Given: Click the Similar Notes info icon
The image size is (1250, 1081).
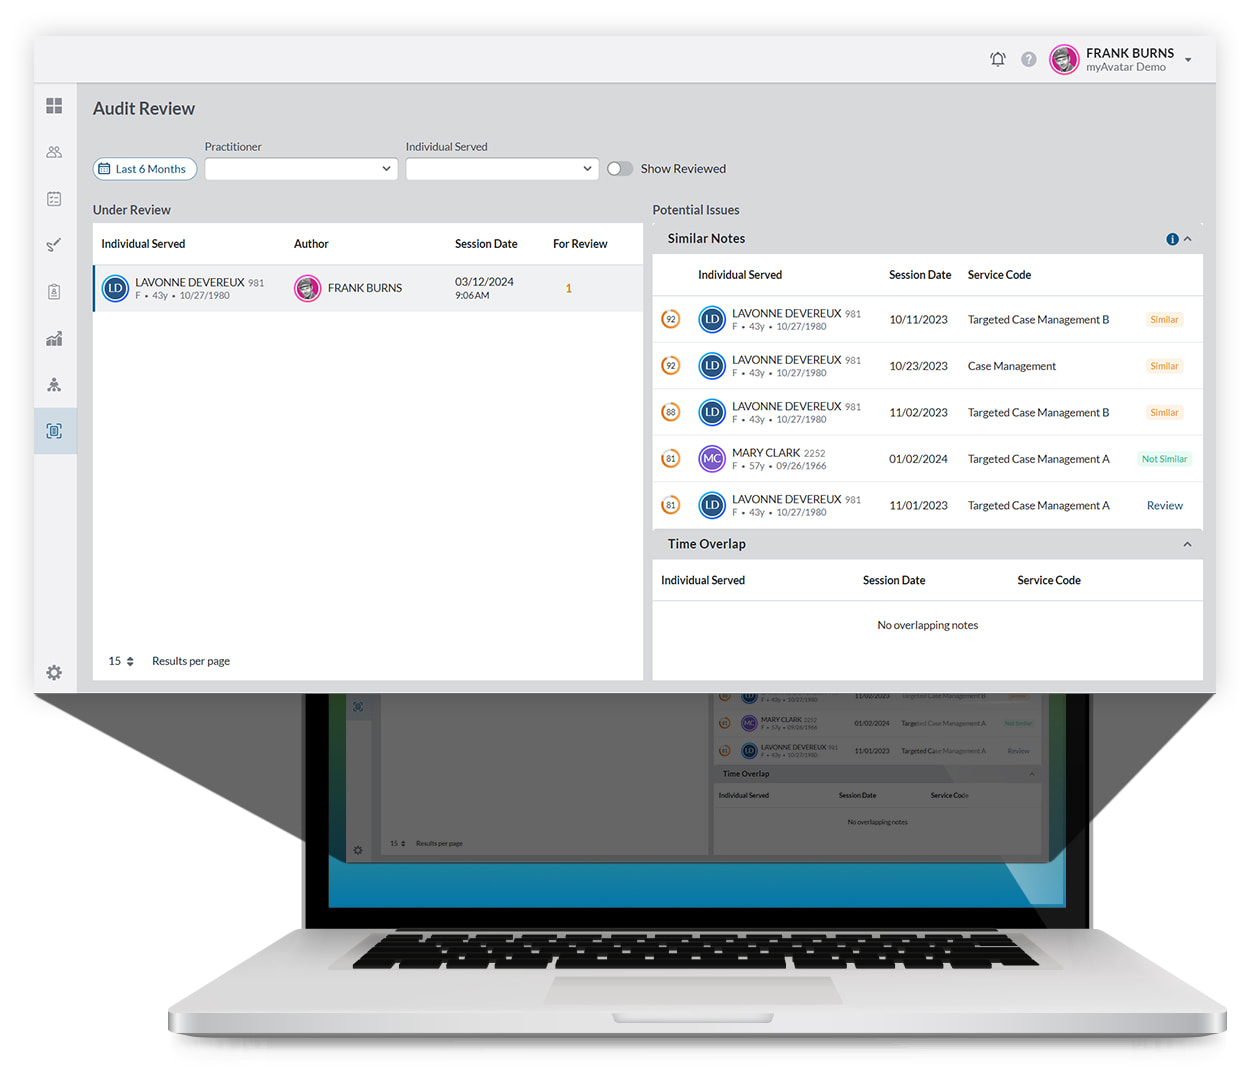Looking at the screenshot, I should (1172, 239).
